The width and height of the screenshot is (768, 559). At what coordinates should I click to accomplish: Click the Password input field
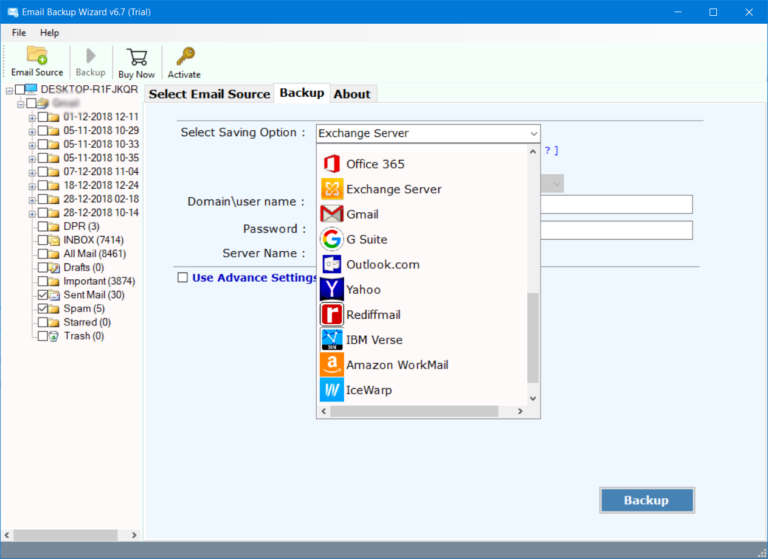pyautogui.click(x=616, y=230)
